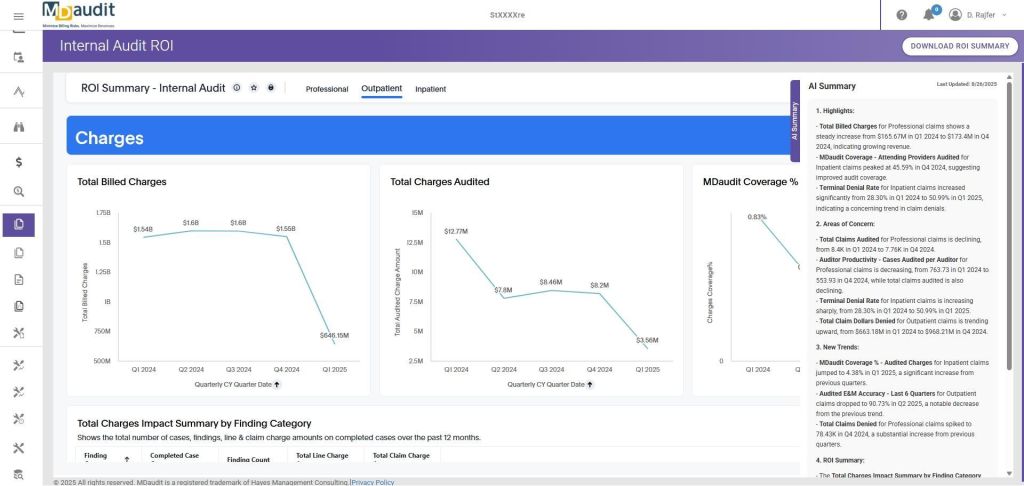Click the Download ROI Summary button

(958, 46)
